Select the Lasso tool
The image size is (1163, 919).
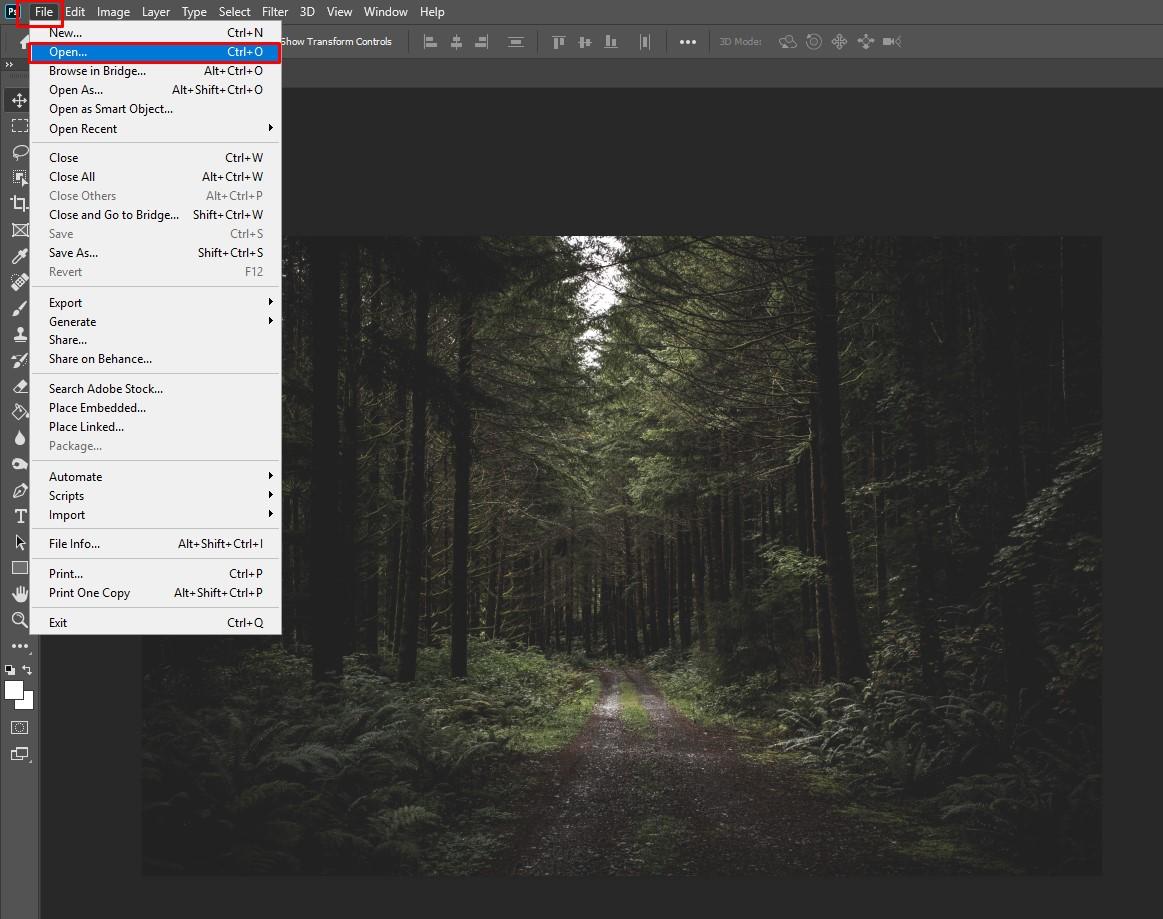[x=19, y=152]
